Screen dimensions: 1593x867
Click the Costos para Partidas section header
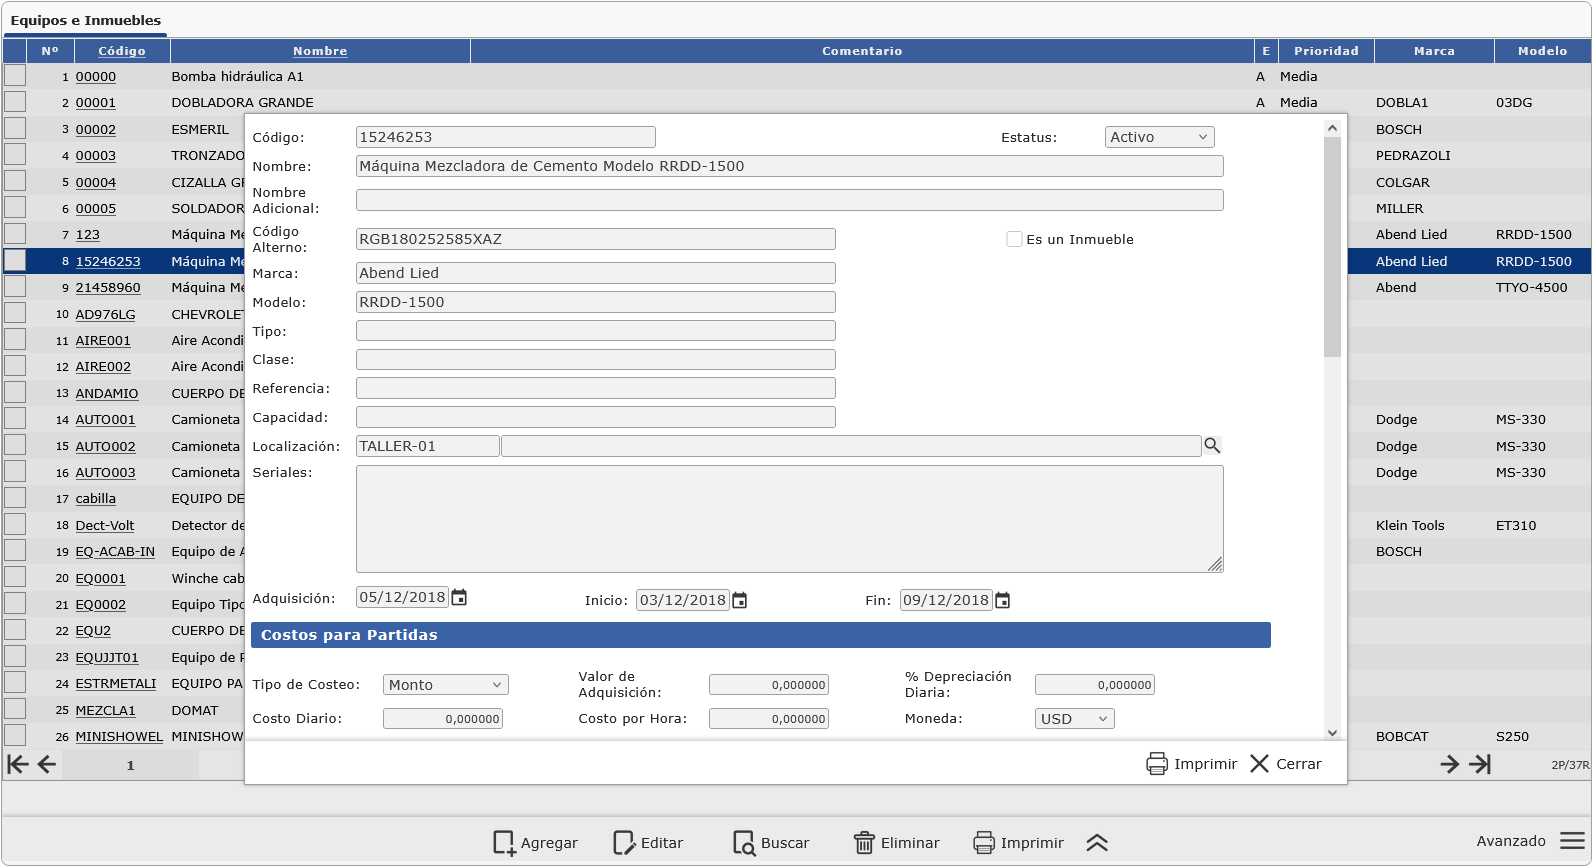[x=761, y=635]
